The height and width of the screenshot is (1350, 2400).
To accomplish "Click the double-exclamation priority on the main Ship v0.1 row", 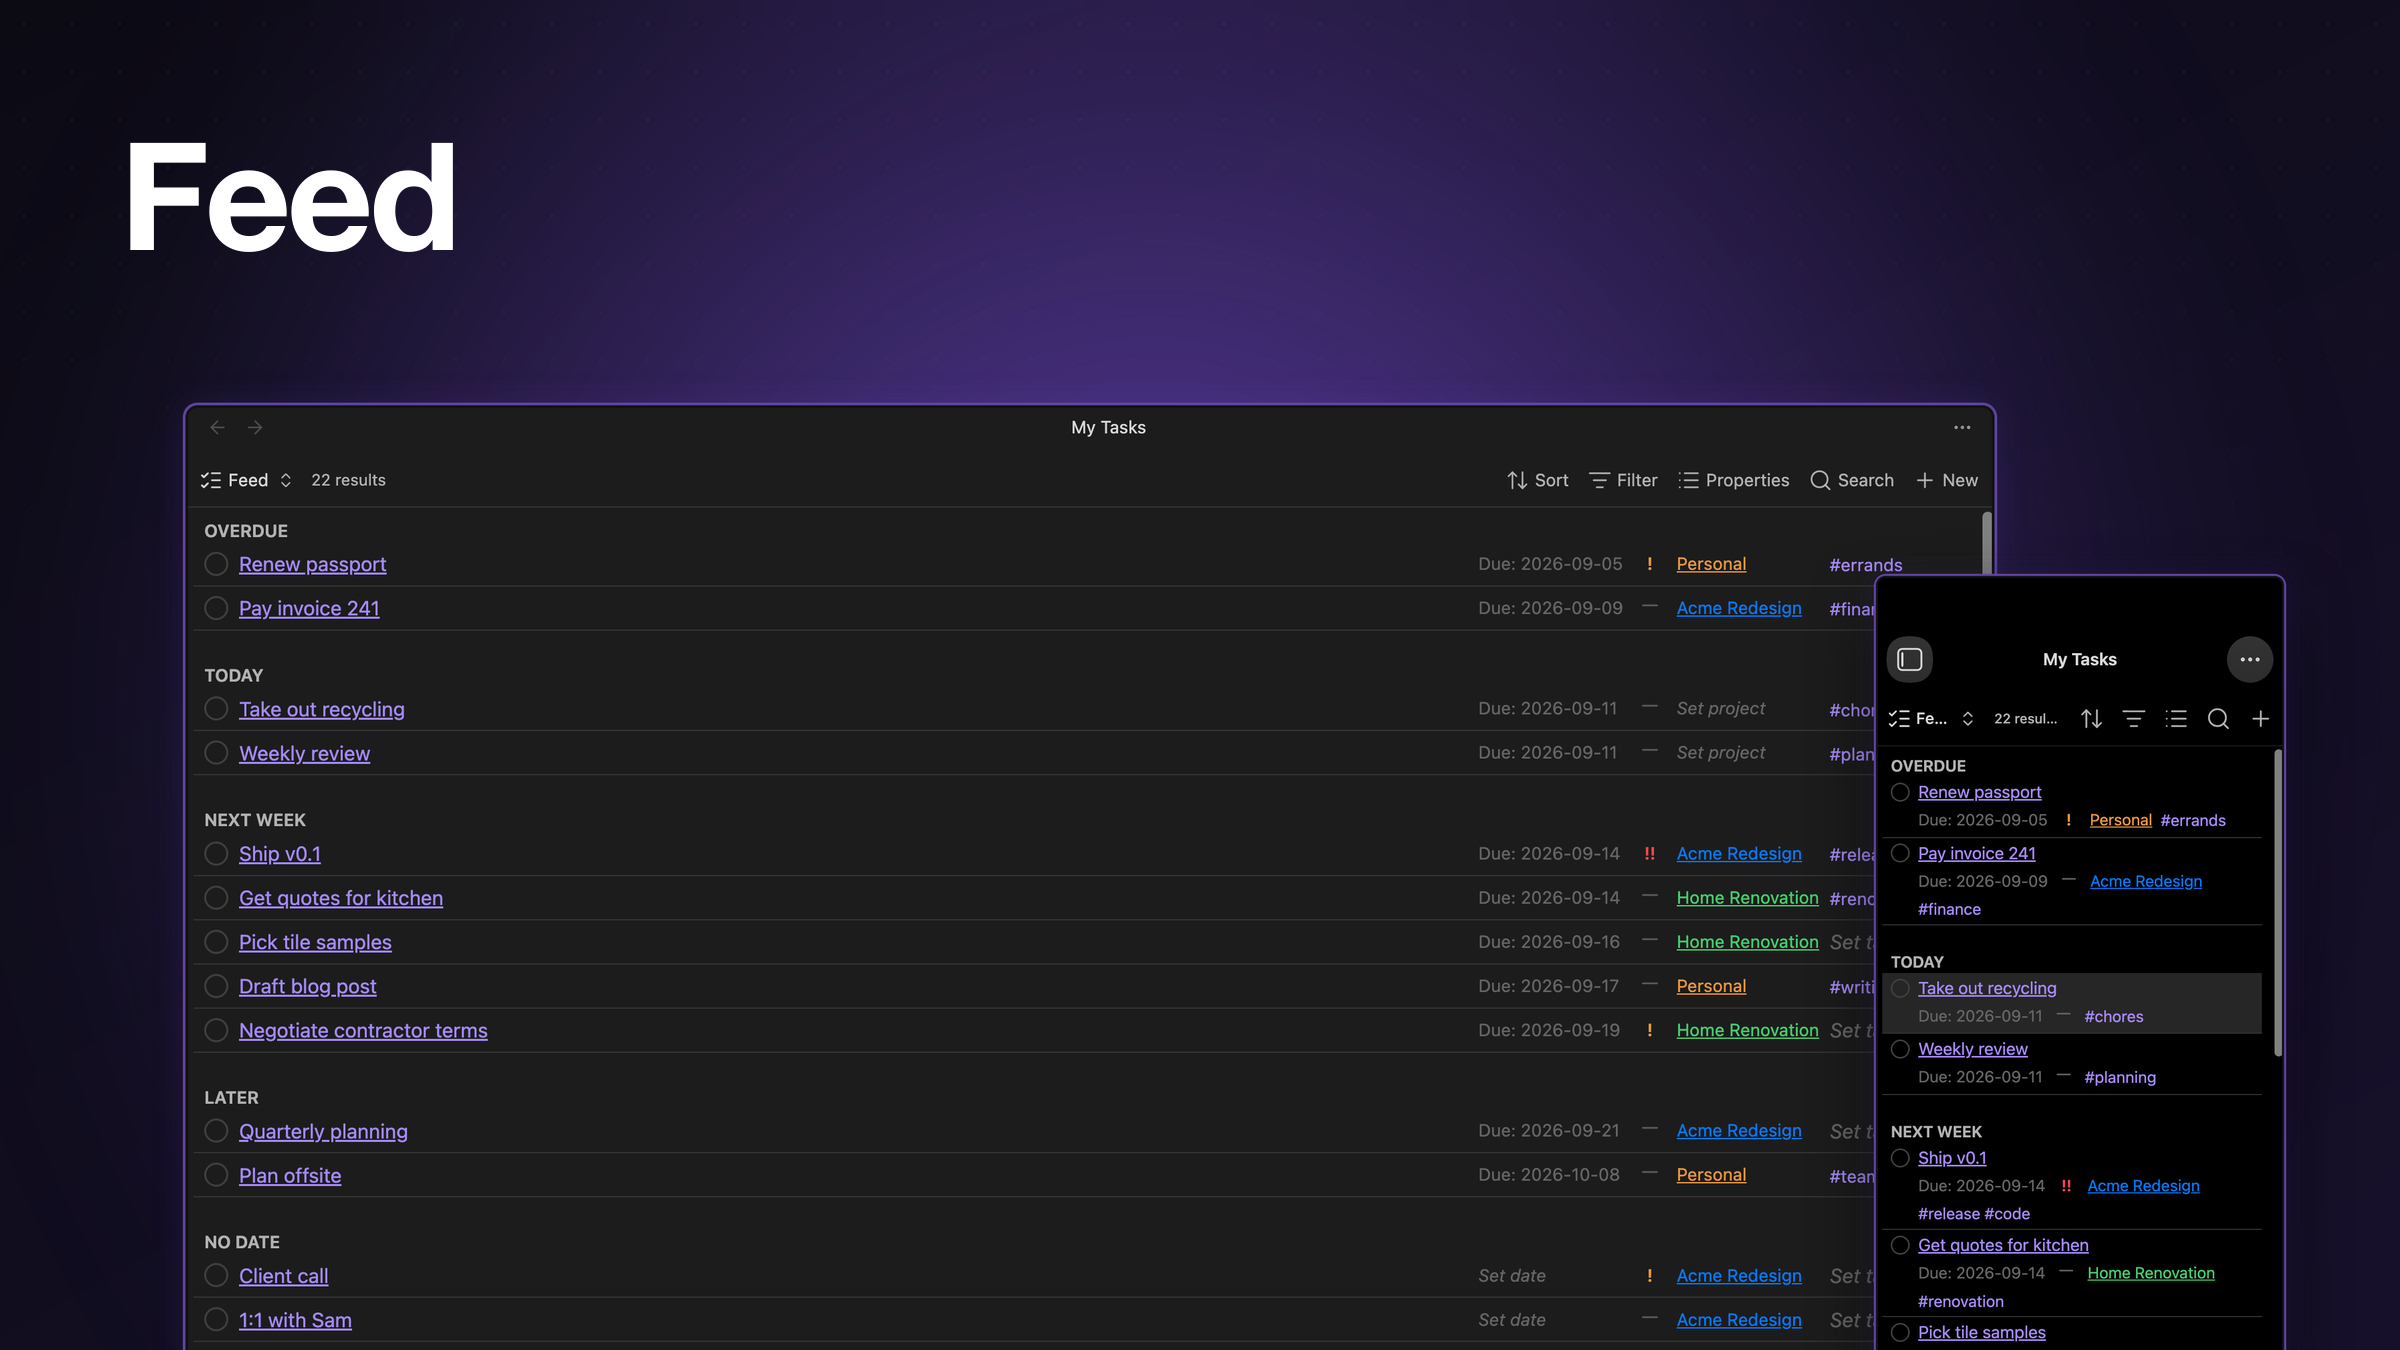I will click(1649, 854).
